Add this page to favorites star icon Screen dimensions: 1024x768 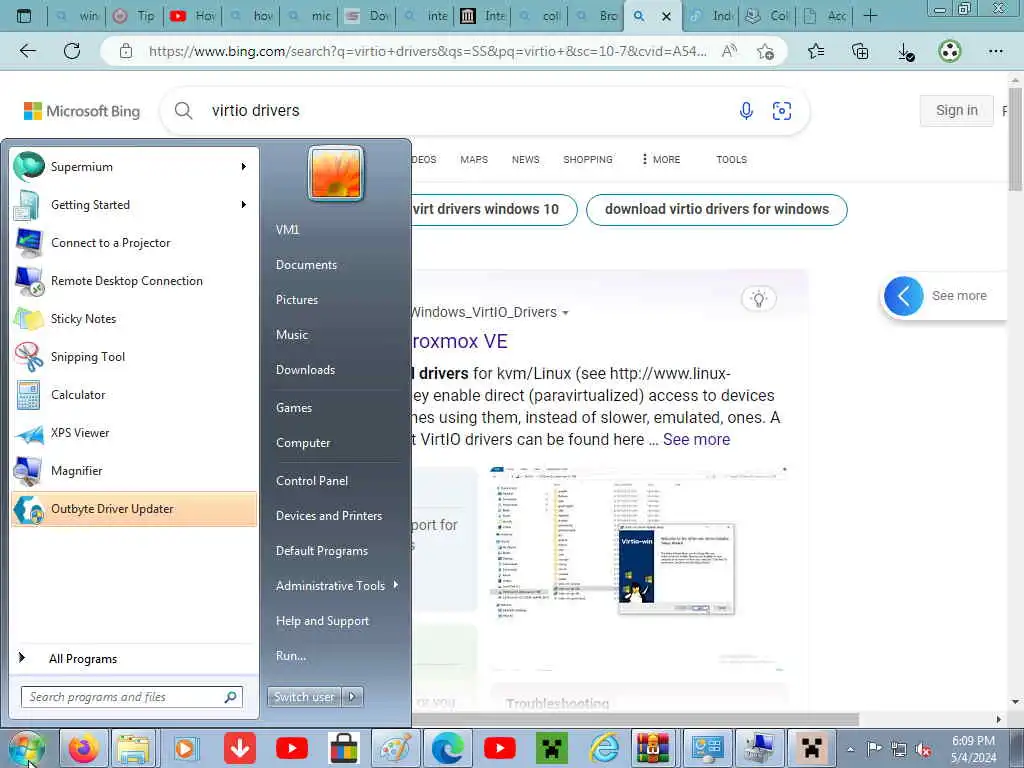click(x=765, y=51)
